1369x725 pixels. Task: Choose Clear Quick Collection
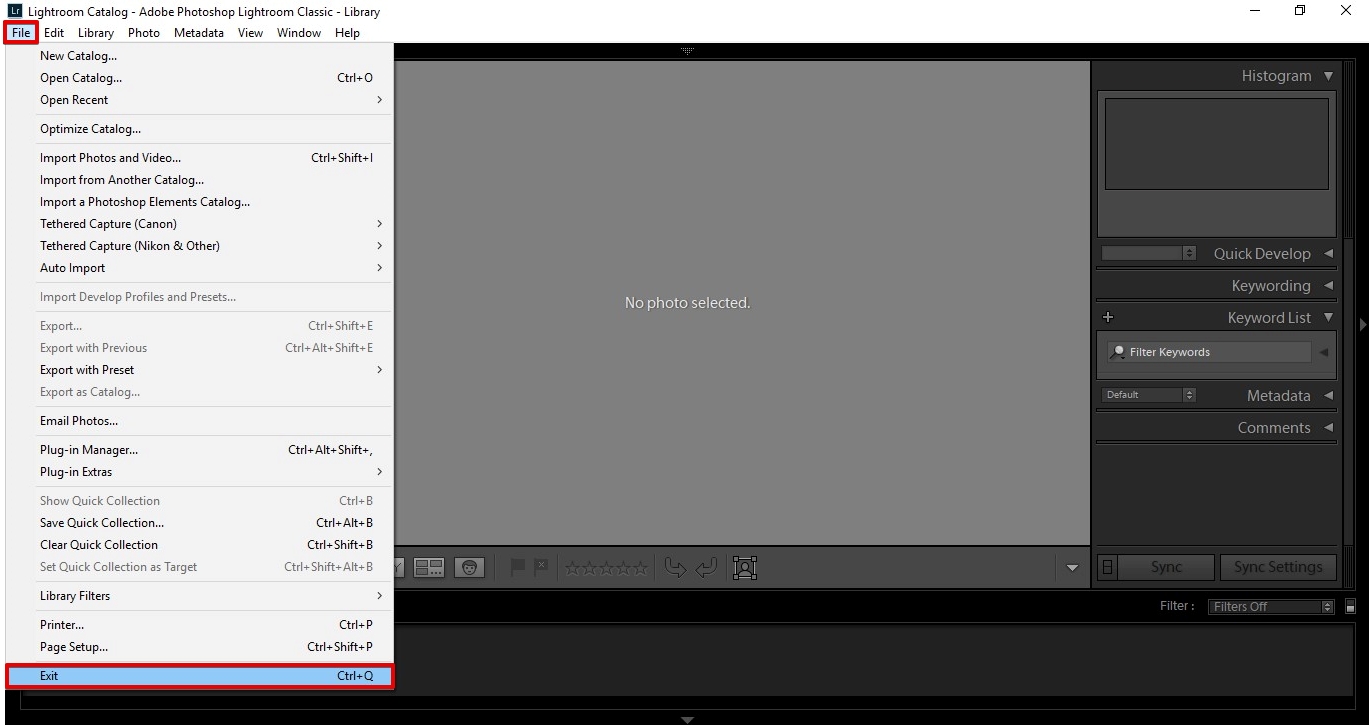click(x=200, y=545)
